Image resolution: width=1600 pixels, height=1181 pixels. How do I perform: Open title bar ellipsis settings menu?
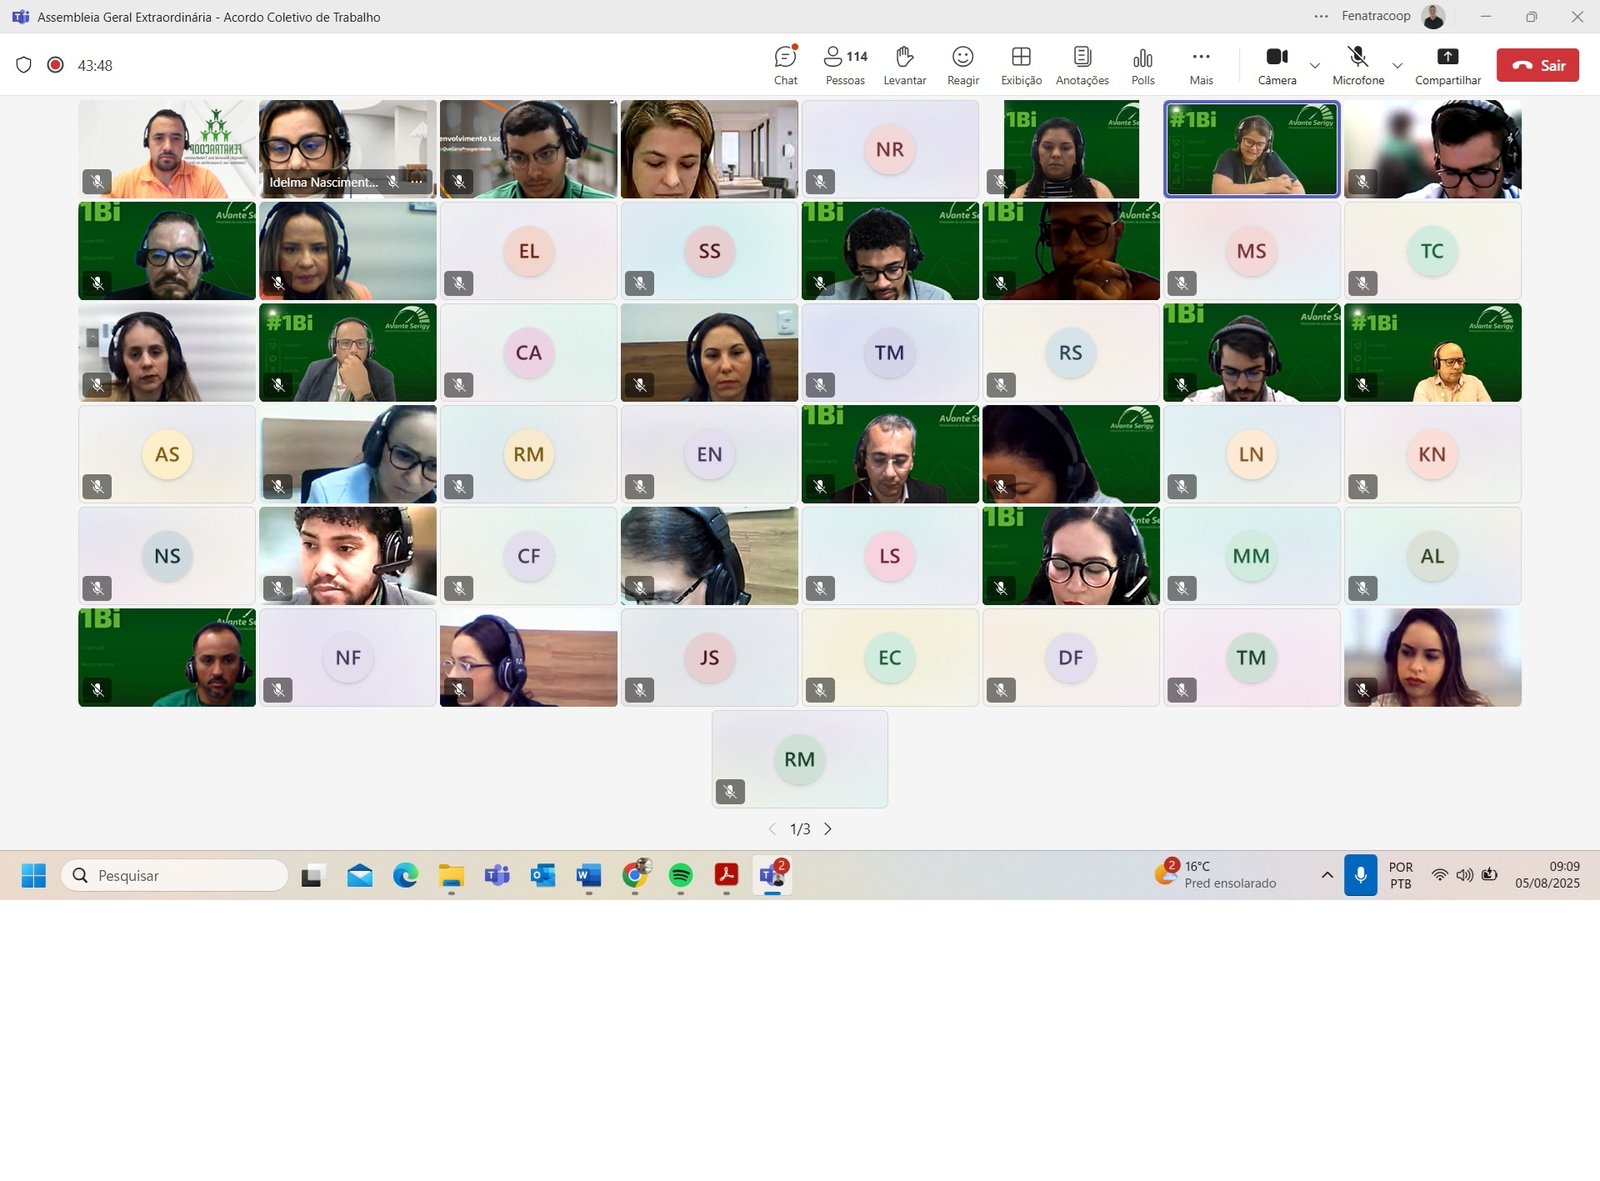pyautogui.click(x=1321, y=17)
